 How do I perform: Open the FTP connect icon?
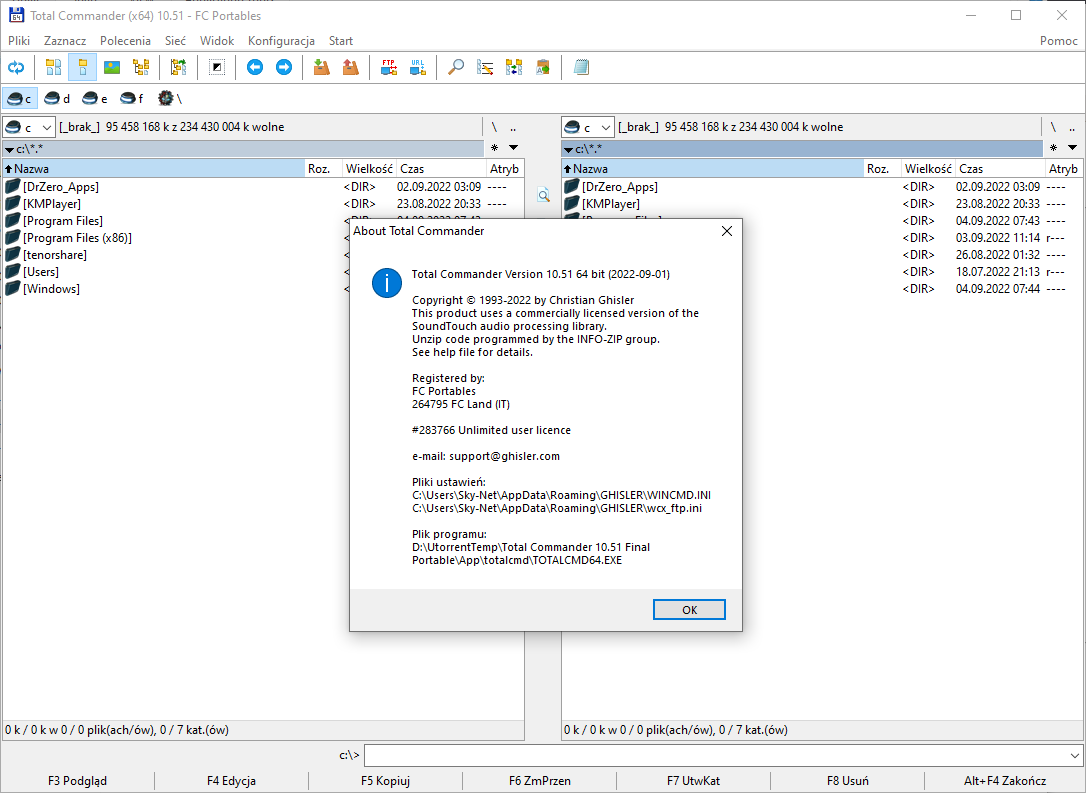pyautogui.click(x=389, y=67)
